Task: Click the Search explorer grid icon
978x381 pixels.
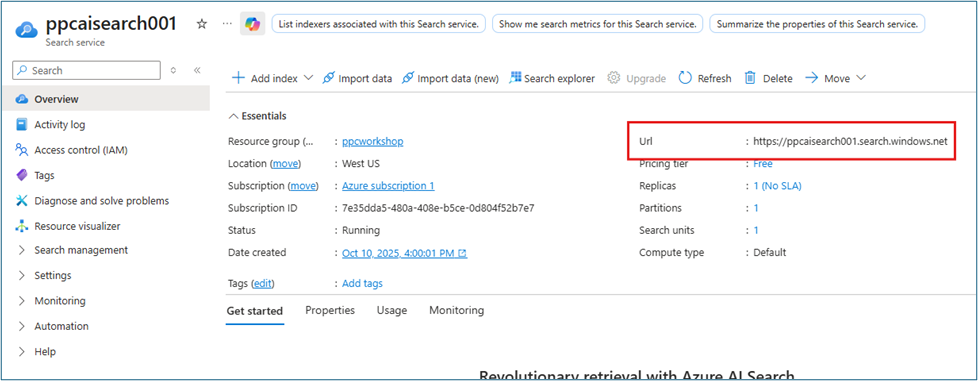Action: 515,78
